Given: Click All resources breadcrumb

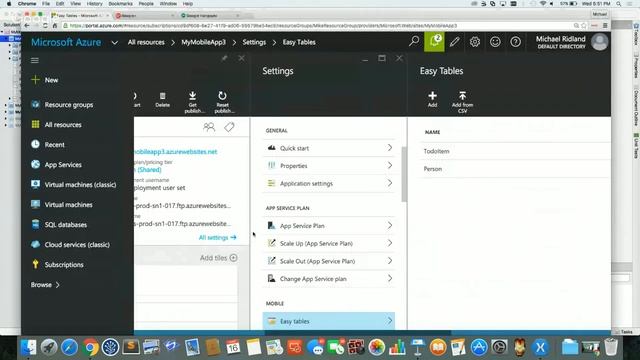Looking at the screenshot, I should 146,42.
